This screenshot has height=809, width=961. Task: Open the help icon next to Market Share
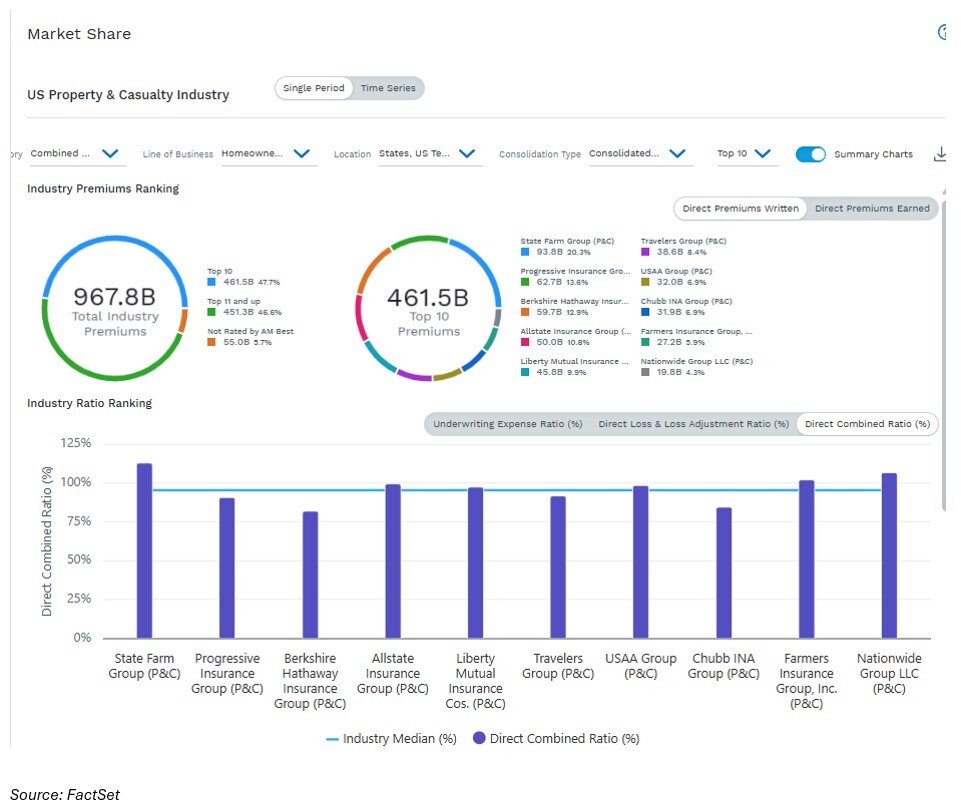pos(943,33)
